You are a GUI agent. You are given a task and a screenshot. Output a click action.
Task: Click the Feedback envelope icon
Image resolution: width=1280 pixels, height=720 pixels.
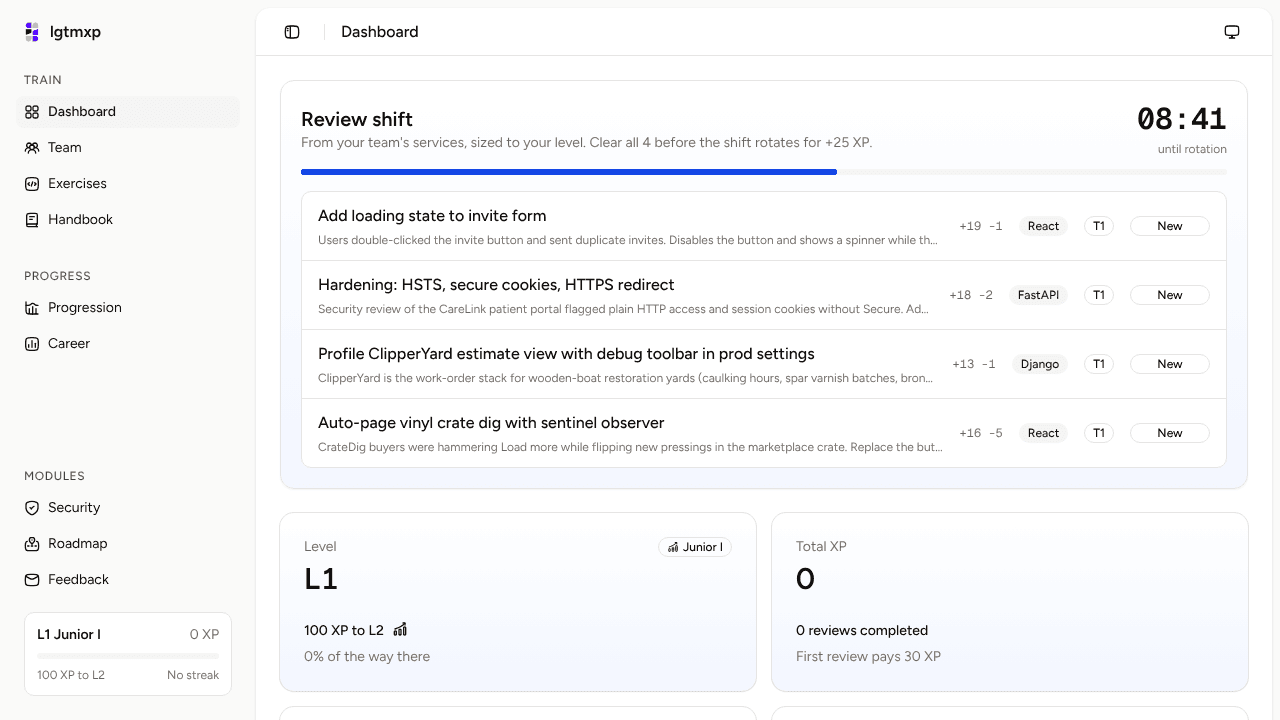click(x=32, y=580)
